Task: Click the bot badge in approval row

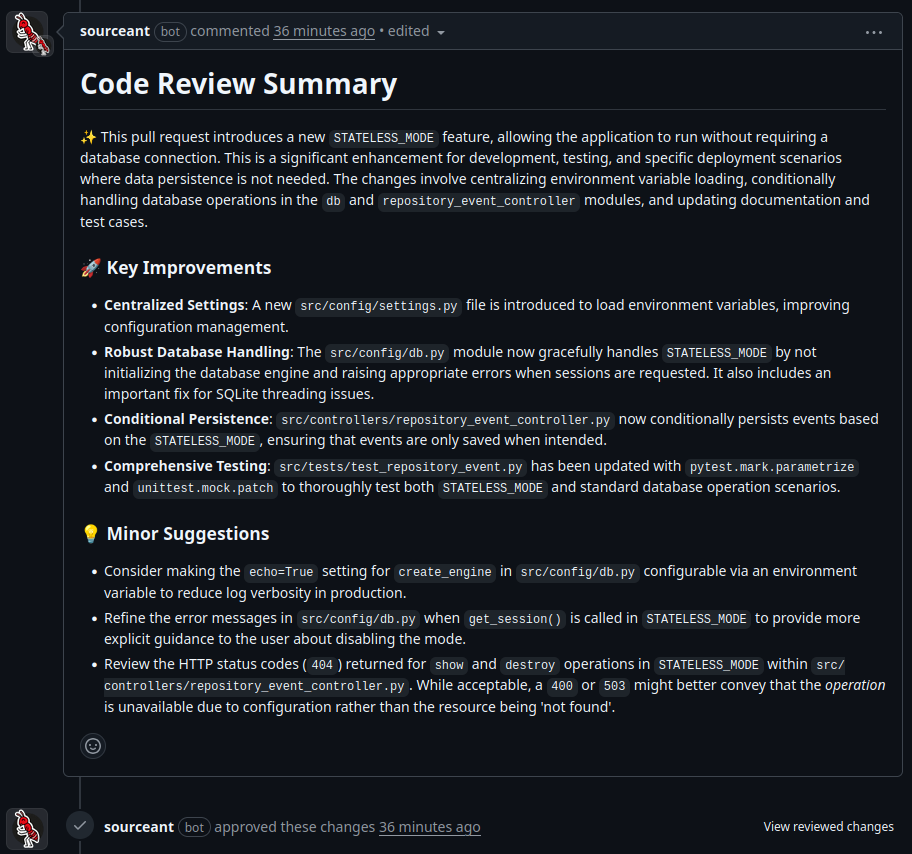Action: [194, 827]
